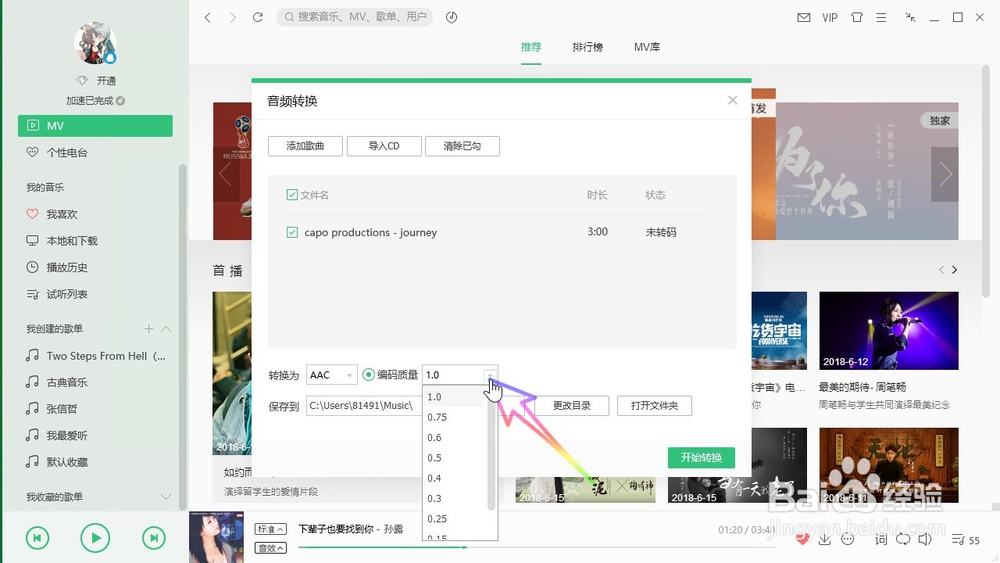Open the VIP membership link
The height and width of the screenshot is (563, 1000).
(830, 17)
